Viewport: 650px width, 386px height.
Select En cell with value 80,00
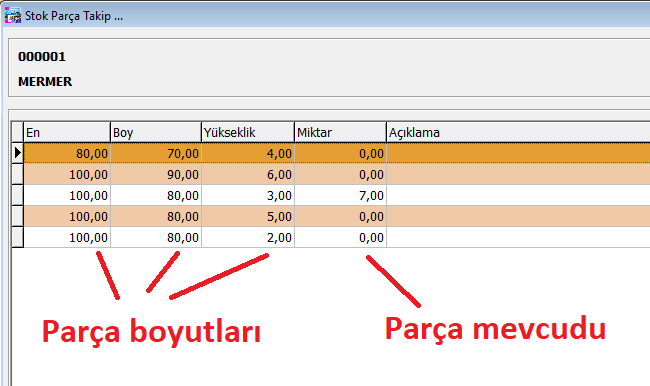(67, 153)
